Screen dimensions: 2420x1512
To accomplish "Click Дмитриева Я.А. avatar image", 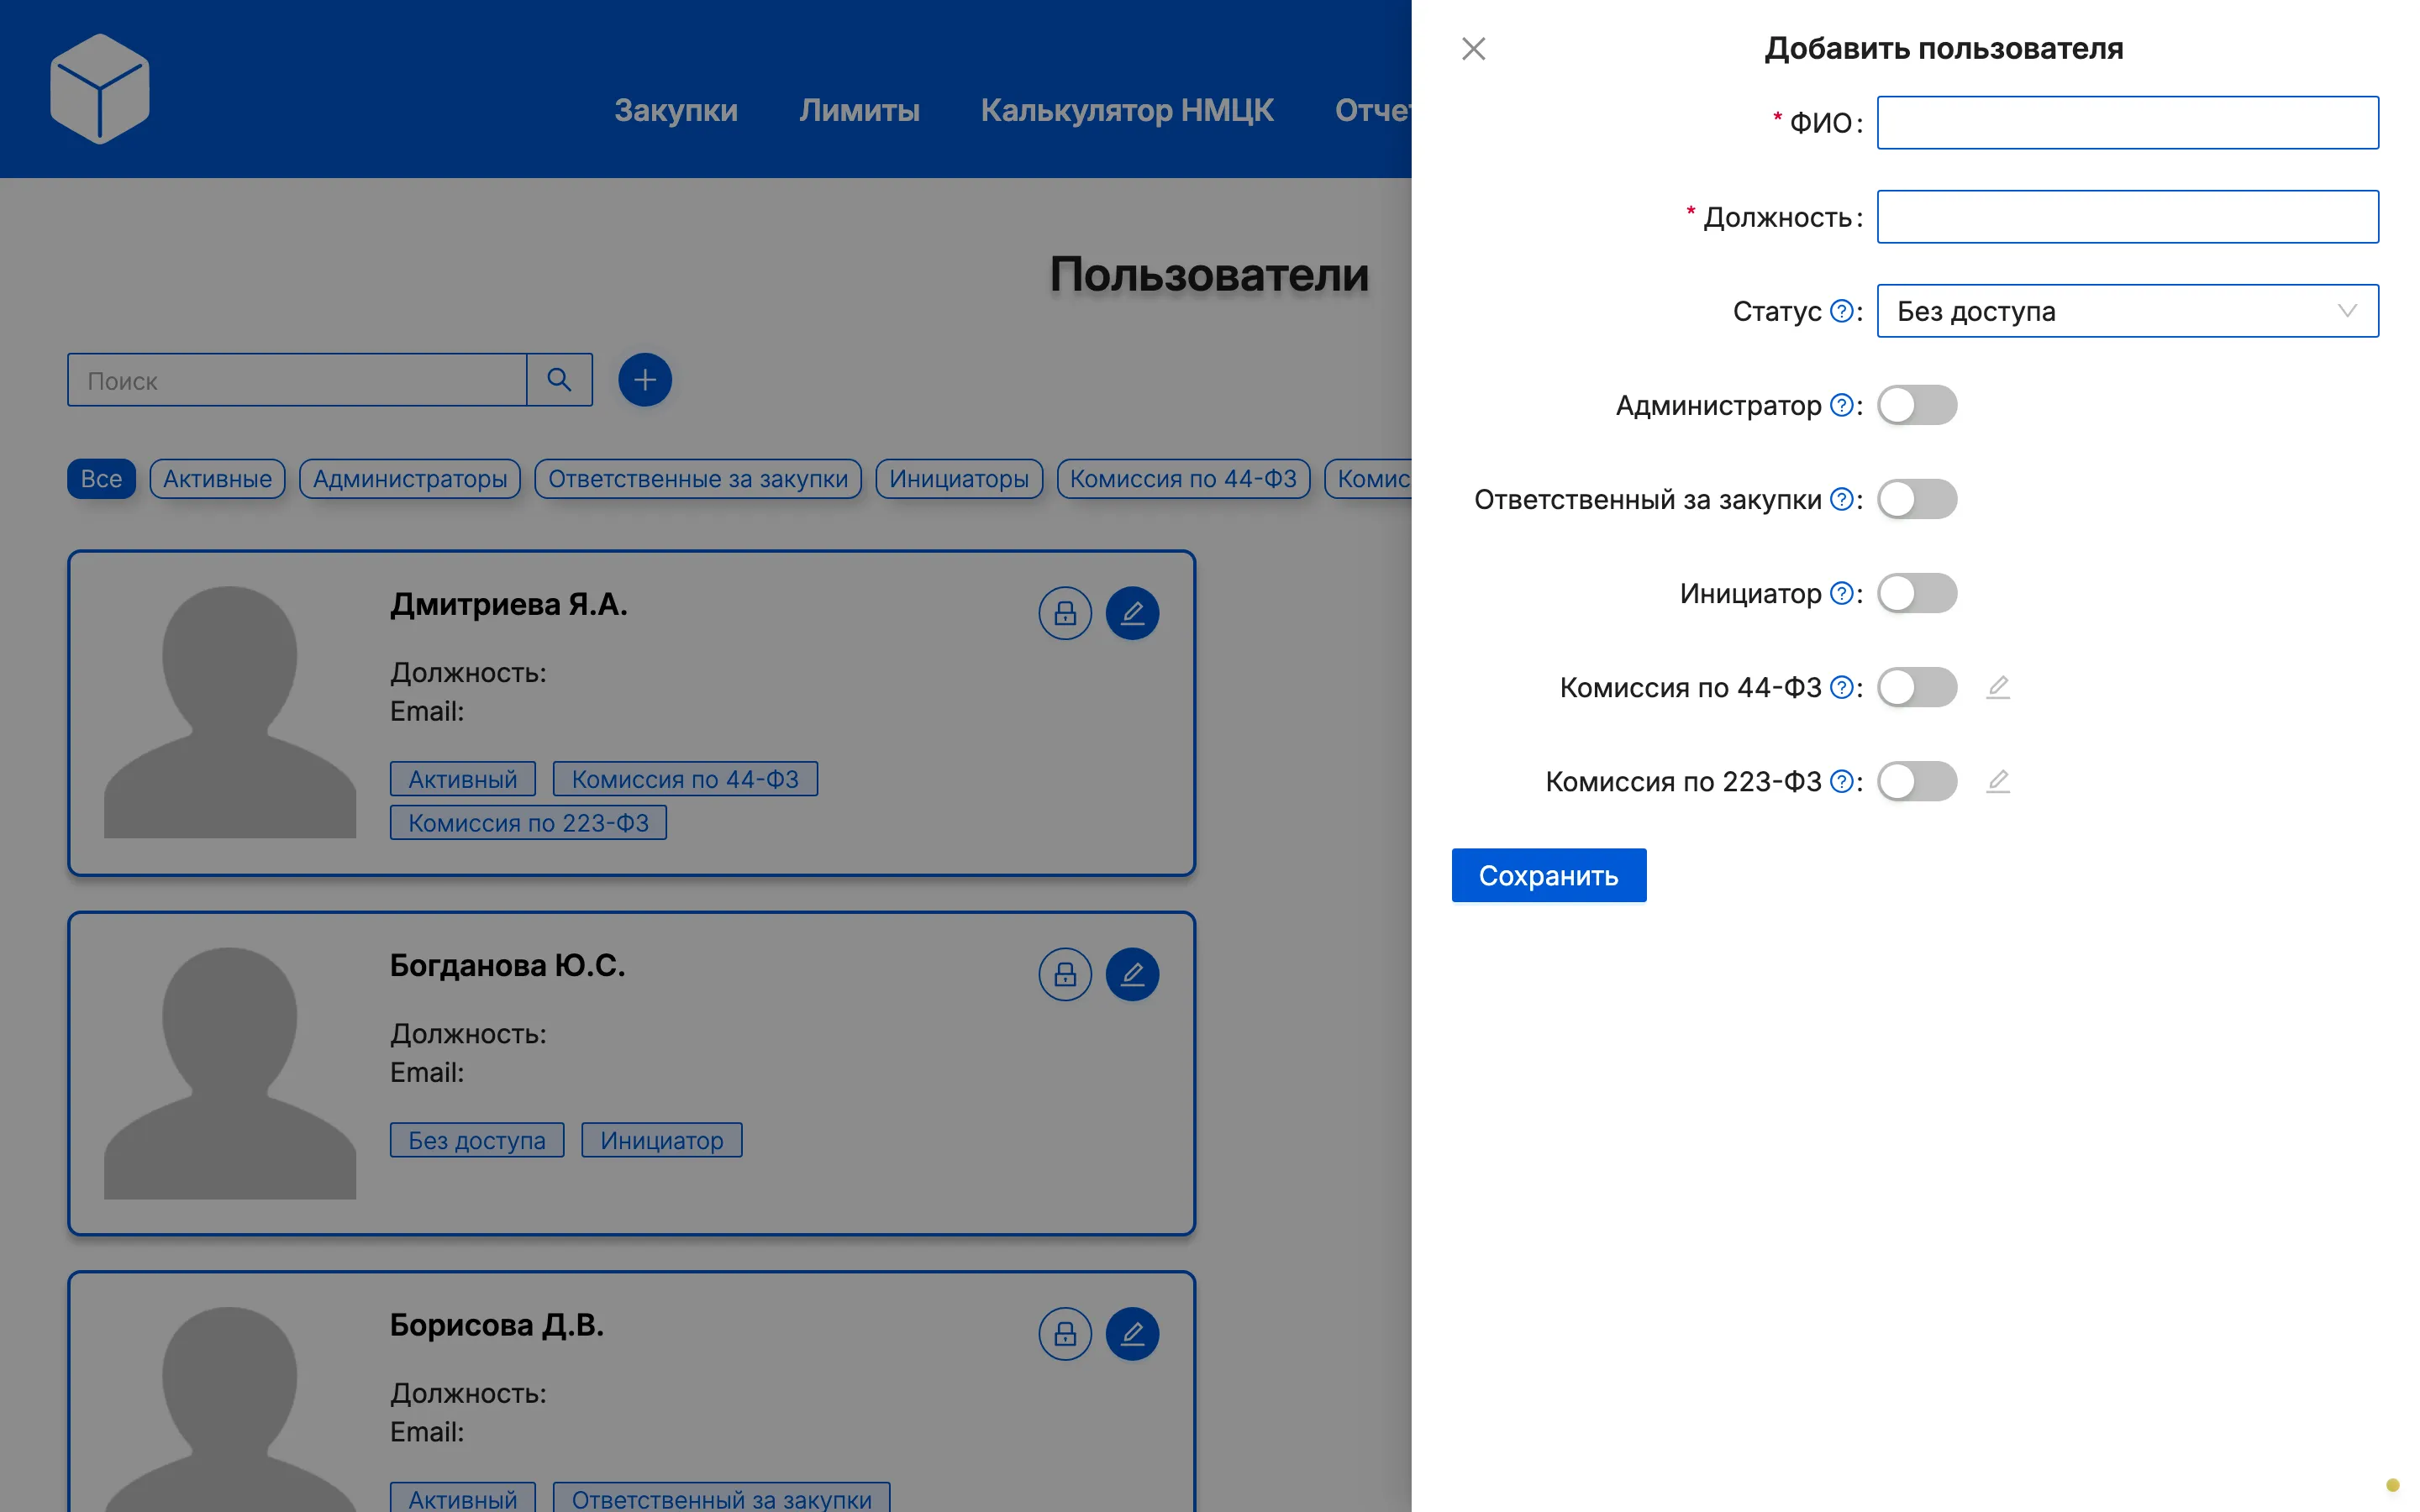I will click(230, 712).
